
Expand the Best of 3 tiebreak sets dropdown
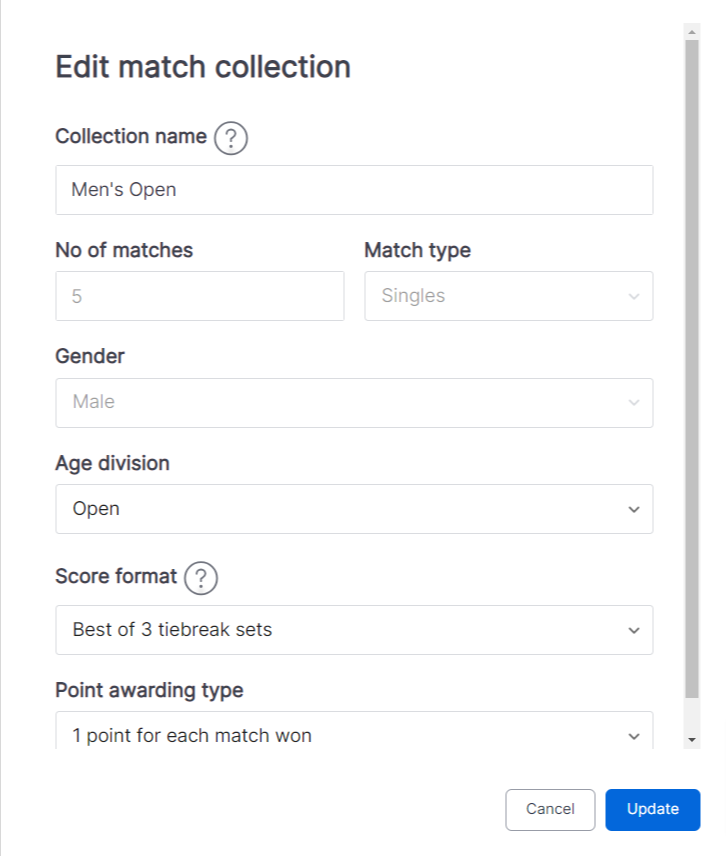[354, 630]
